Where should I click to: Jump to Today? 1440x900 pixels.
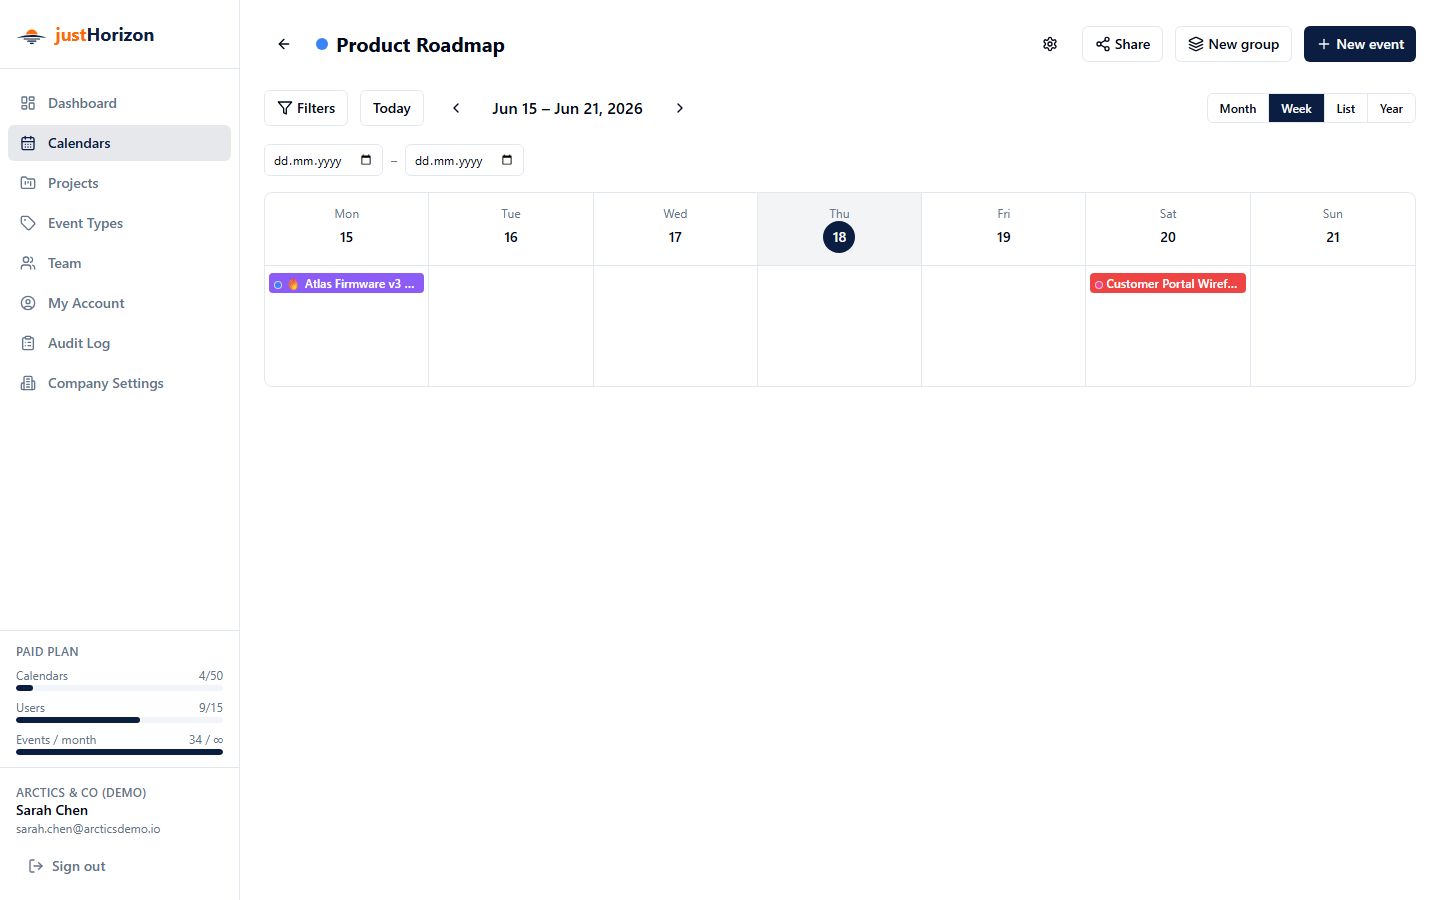pyautogui.click(x=392, y=108)
